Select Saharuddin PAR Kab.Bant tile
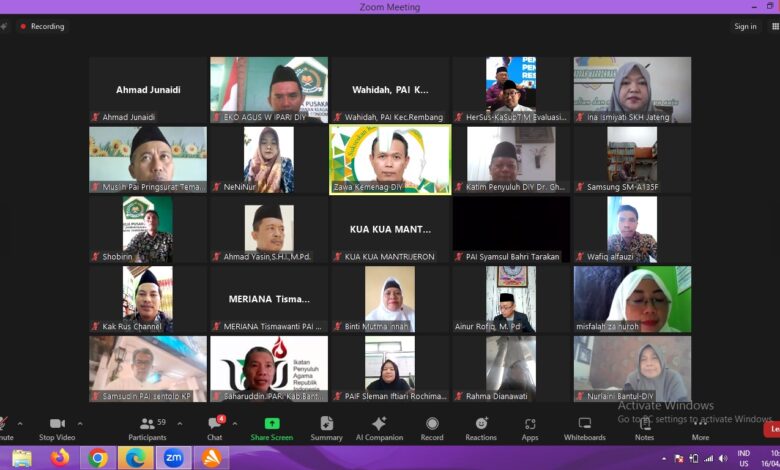 (x=269, y=369)
